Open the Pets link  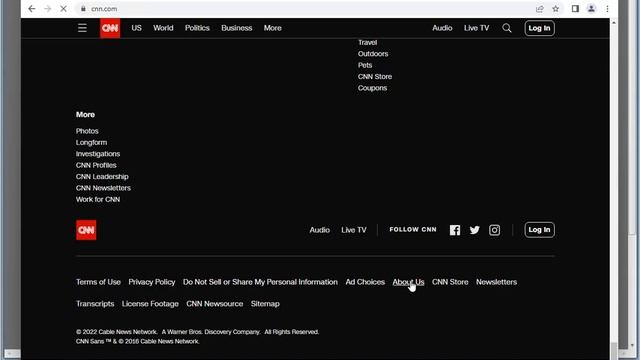point(365,65)
